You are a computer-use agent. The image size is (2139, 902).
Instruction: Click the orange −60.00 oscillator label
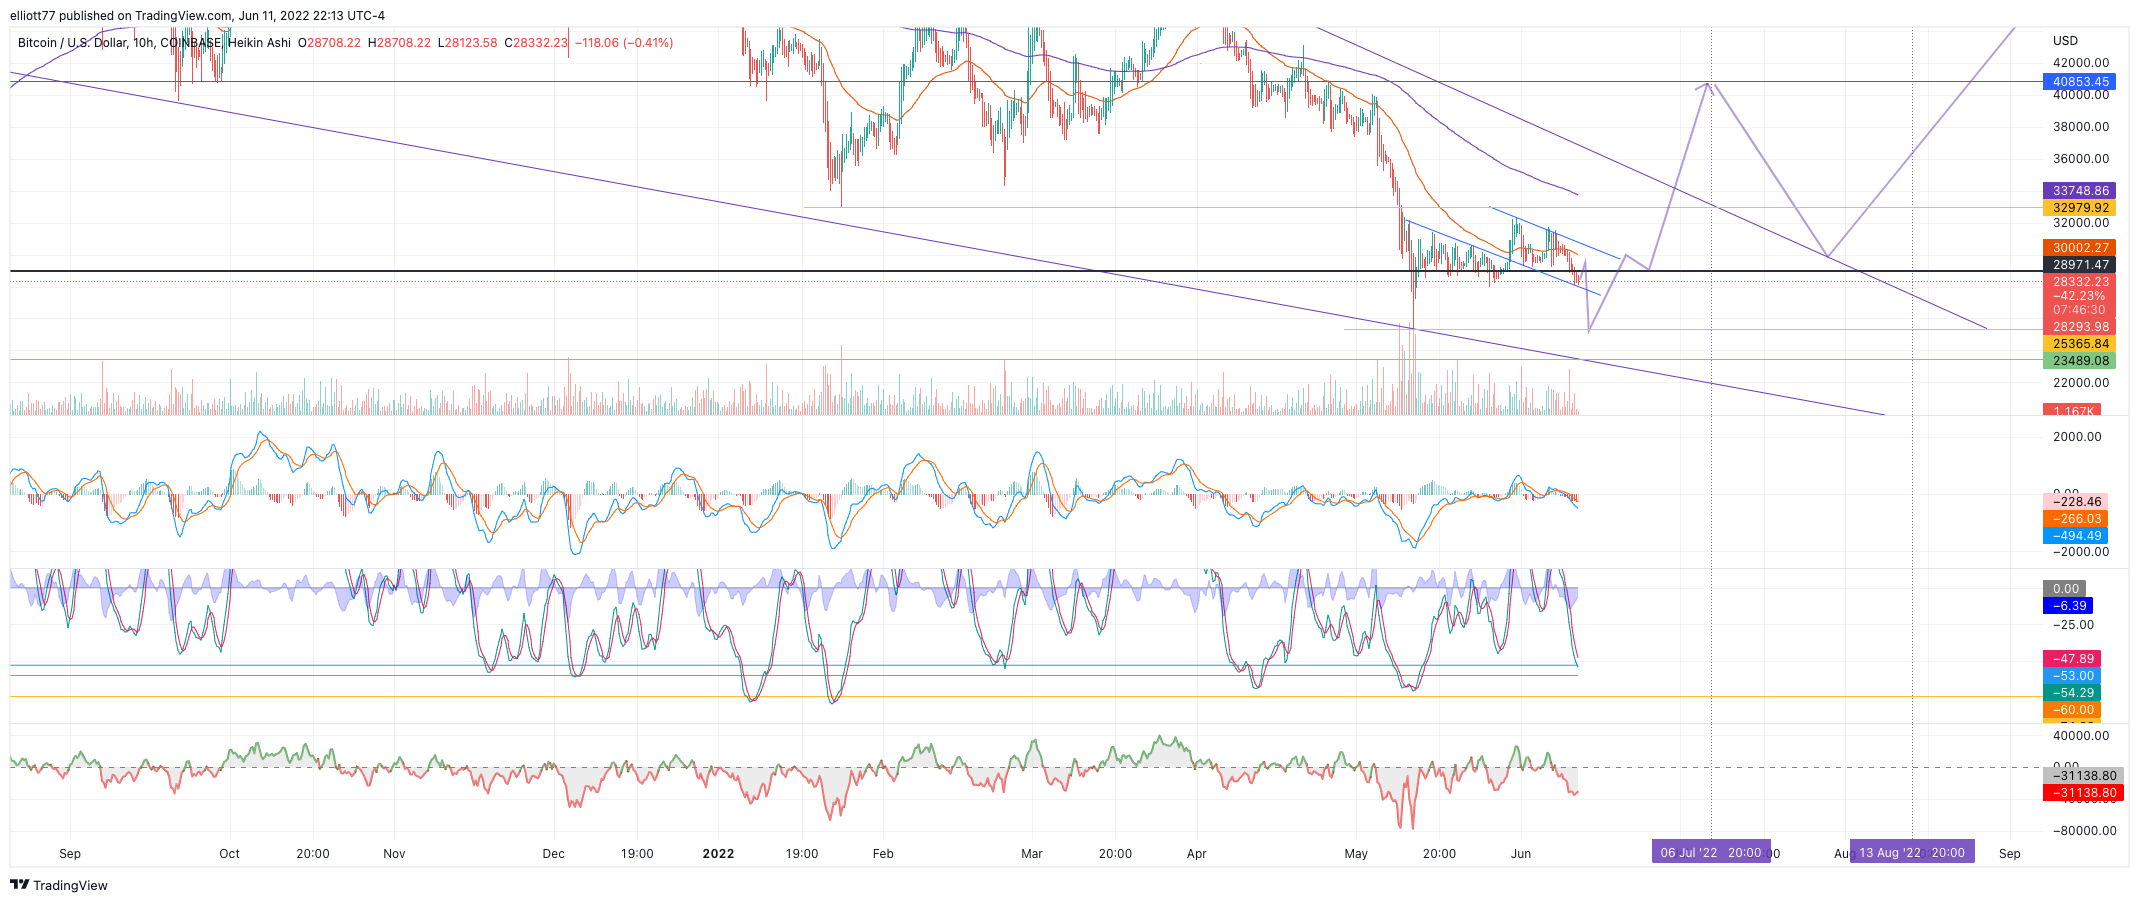pyautogui.click(x=2072, y=710)
